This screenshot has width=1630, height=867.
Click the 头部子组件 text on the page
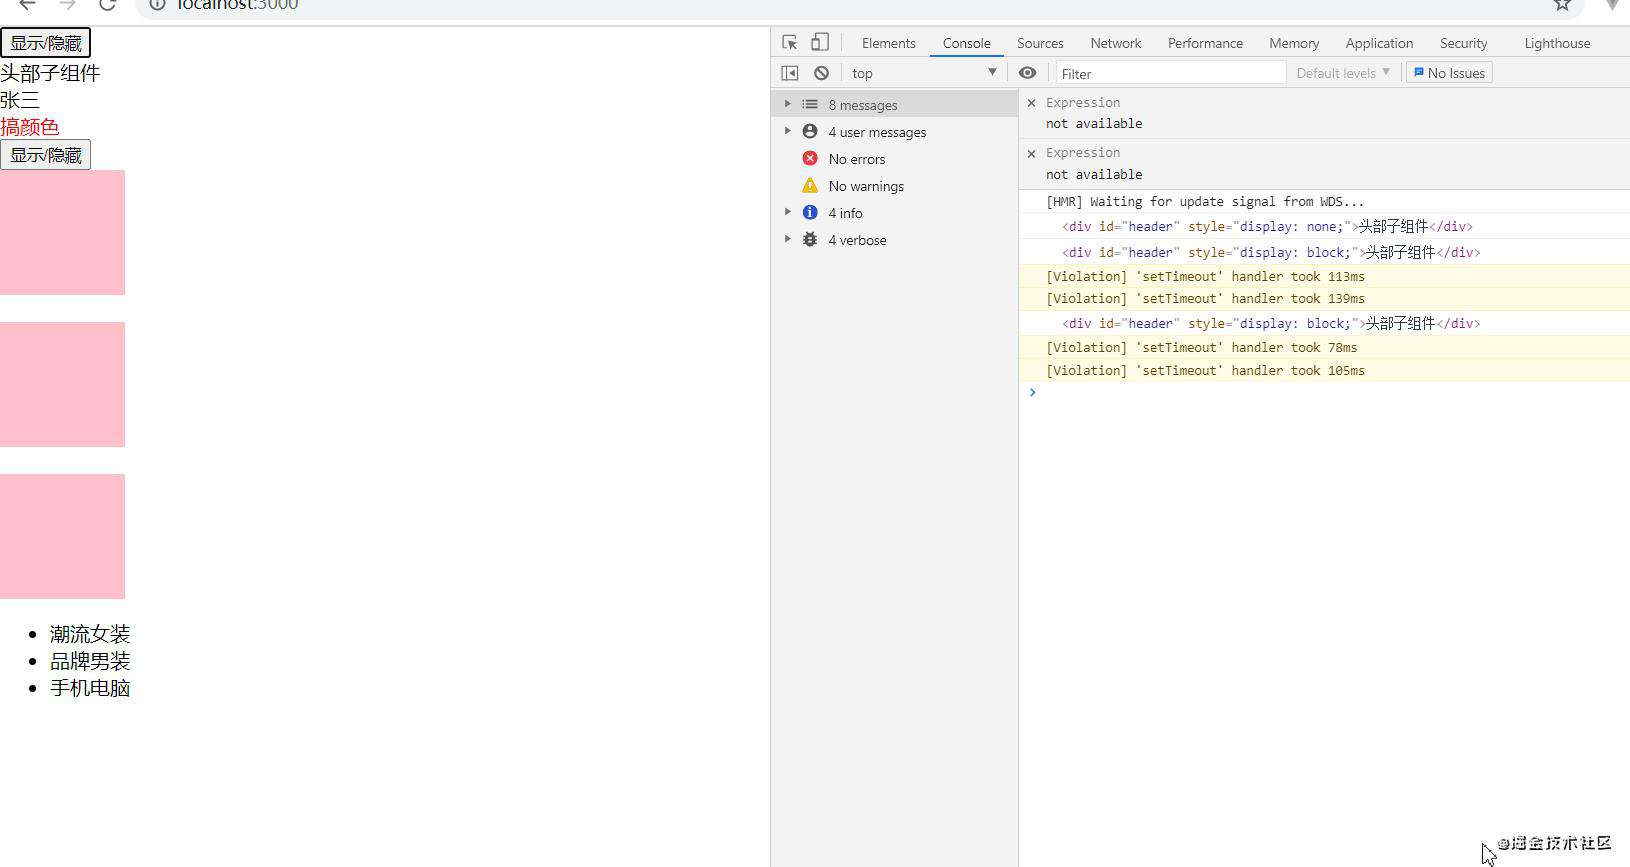click(50, 73)
